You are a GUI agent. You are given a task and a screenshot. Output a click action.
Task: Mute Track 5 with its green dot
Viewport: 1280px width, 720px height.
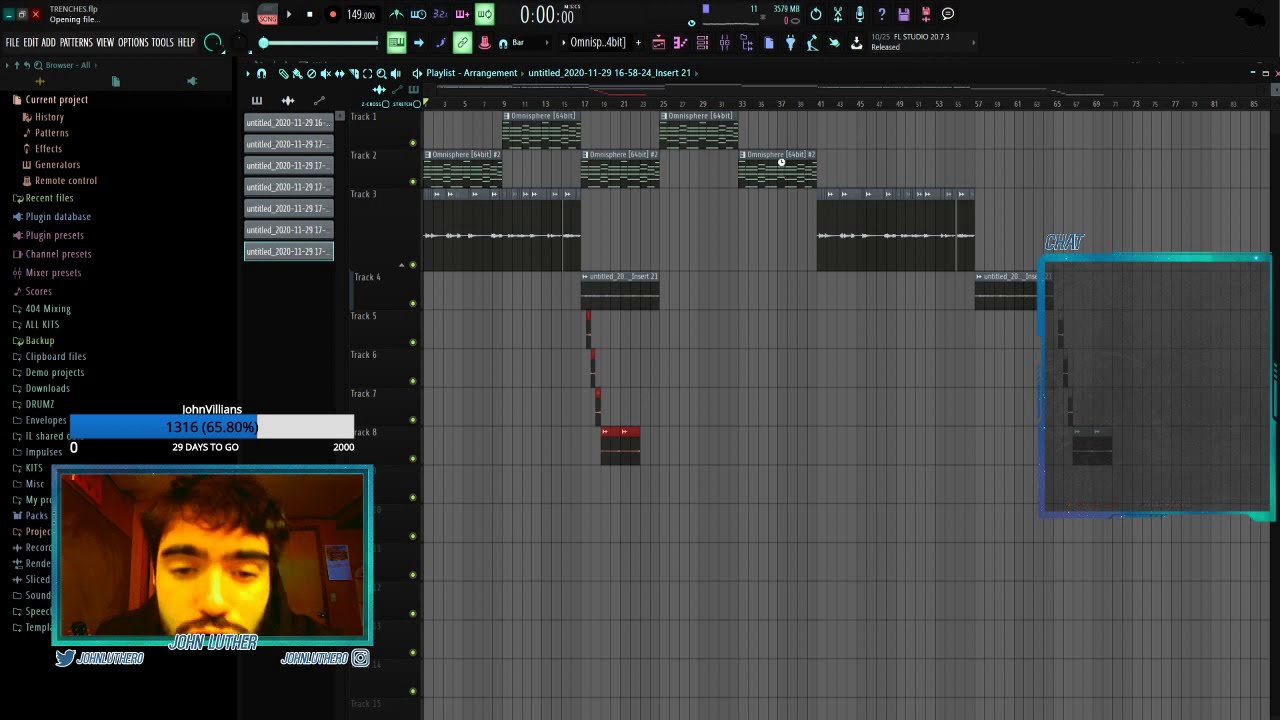point(413,342)
